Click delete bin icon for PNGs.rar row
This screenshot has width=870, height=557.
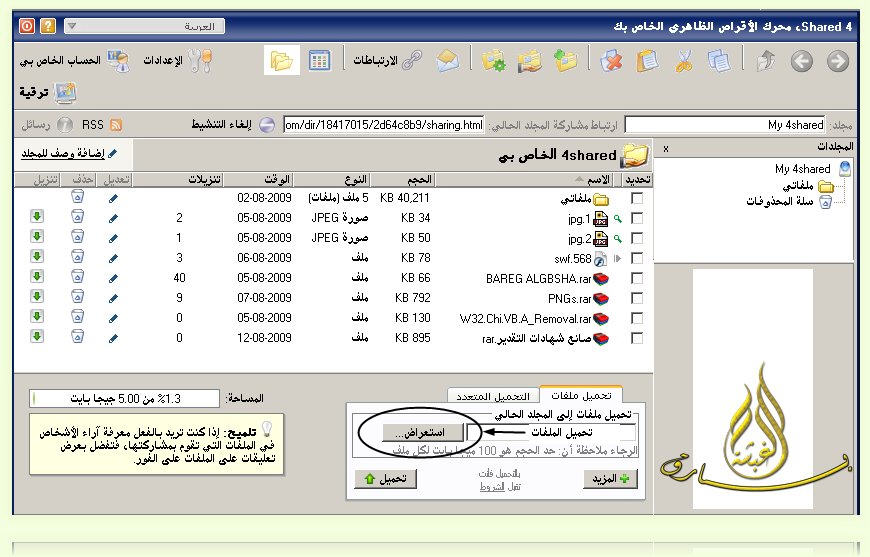point(78,297)
